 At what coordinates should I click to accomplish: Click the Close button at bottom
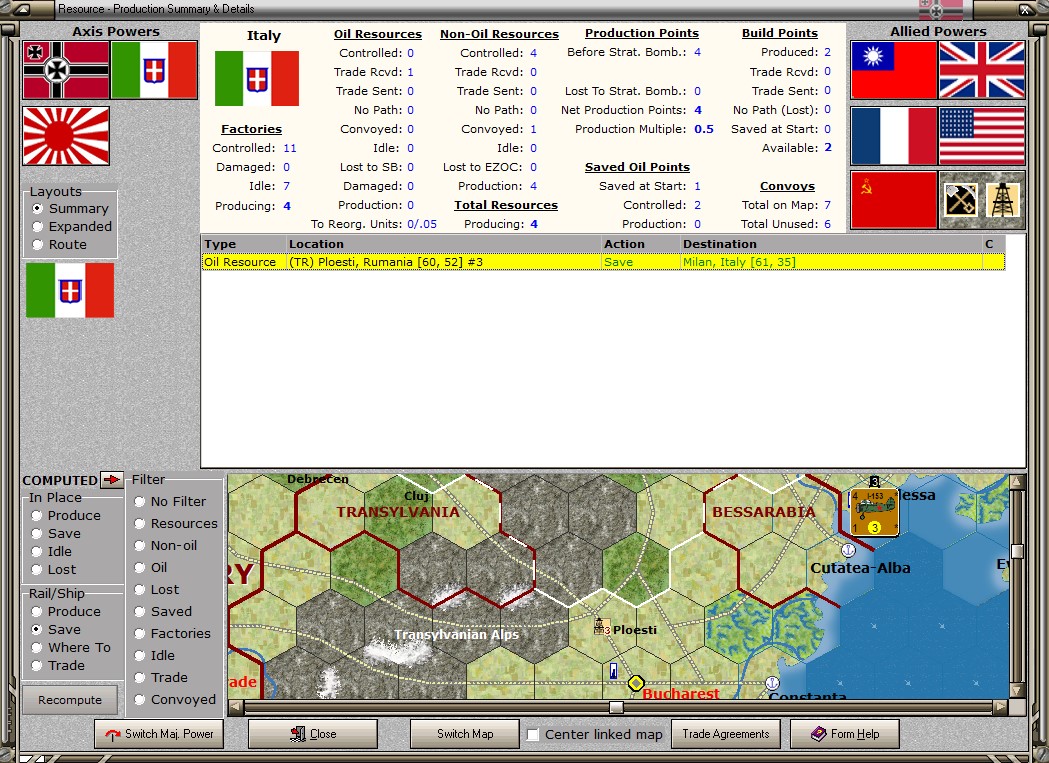pyautogui.click(x=313, y=734)
